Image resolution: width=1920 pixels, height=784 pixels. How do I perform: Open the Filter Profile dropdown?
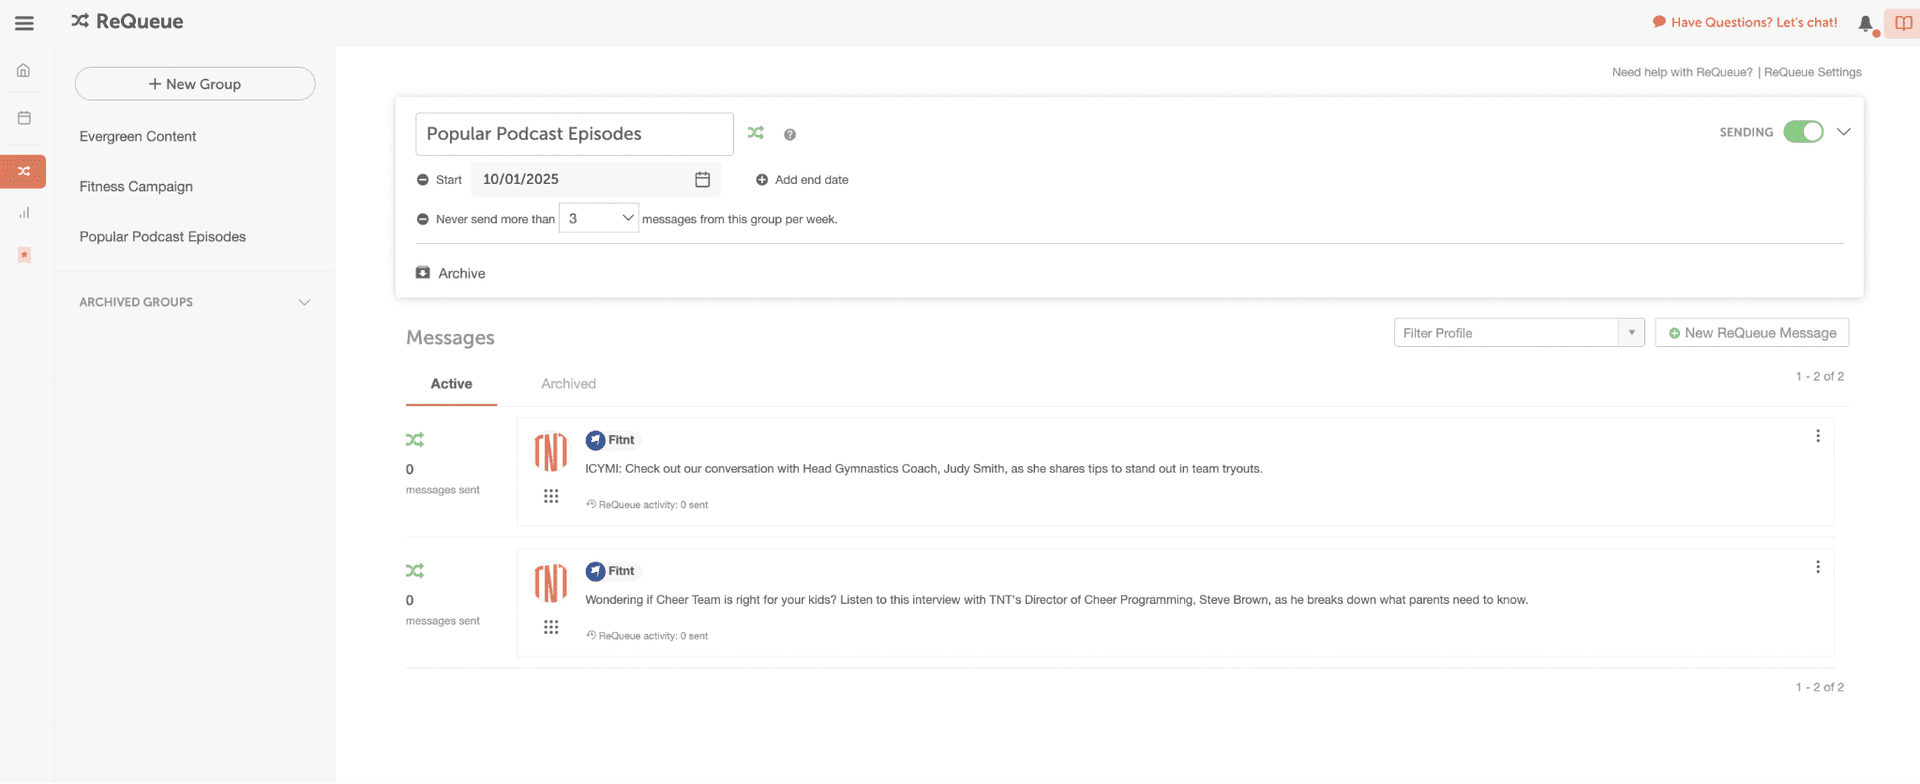click(x=1518, y=333)
